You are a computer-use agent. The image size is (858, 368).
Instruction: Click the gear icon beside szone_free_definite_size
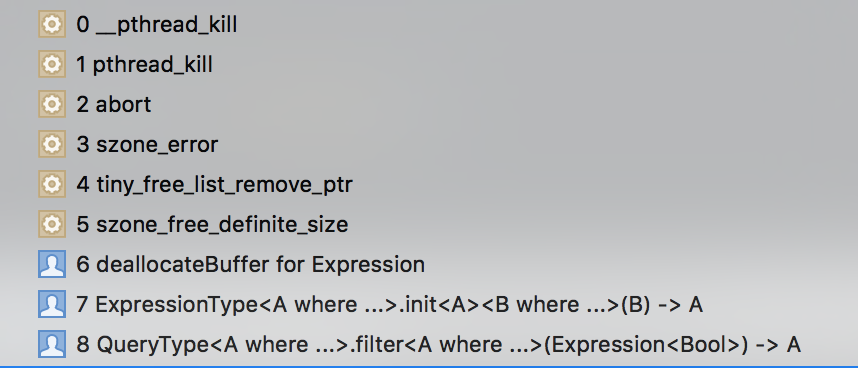[x=52, y=224]
